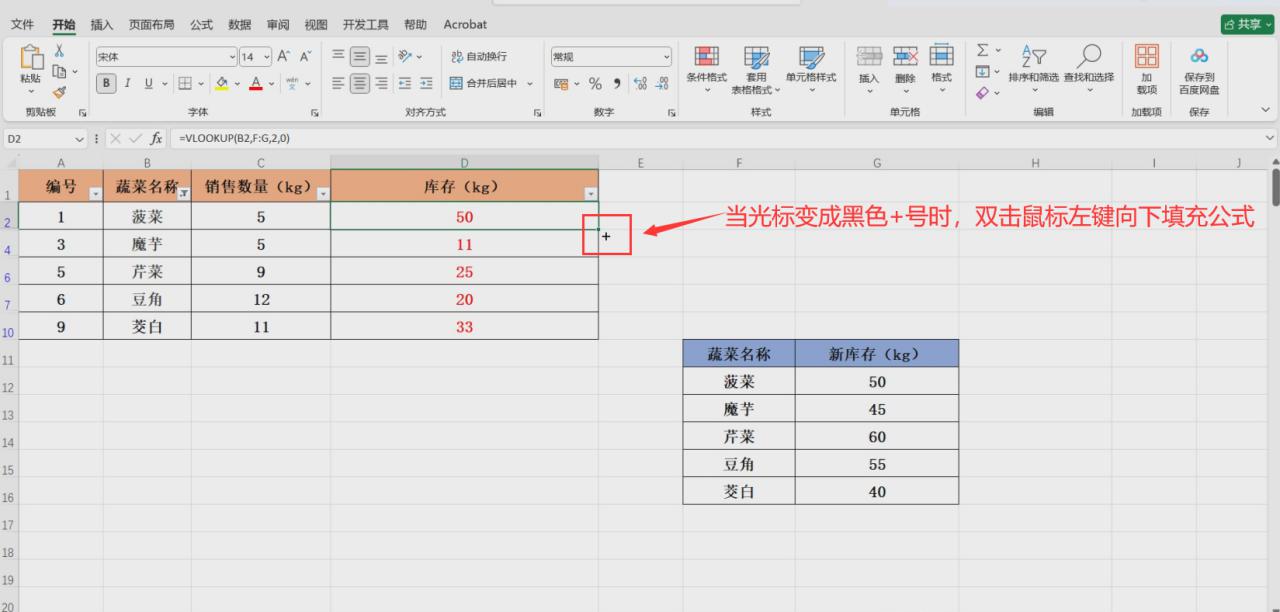Viewport: 1280px width, 612px height.
Task: Toggle Italic formatting
Action: point(127,84)
